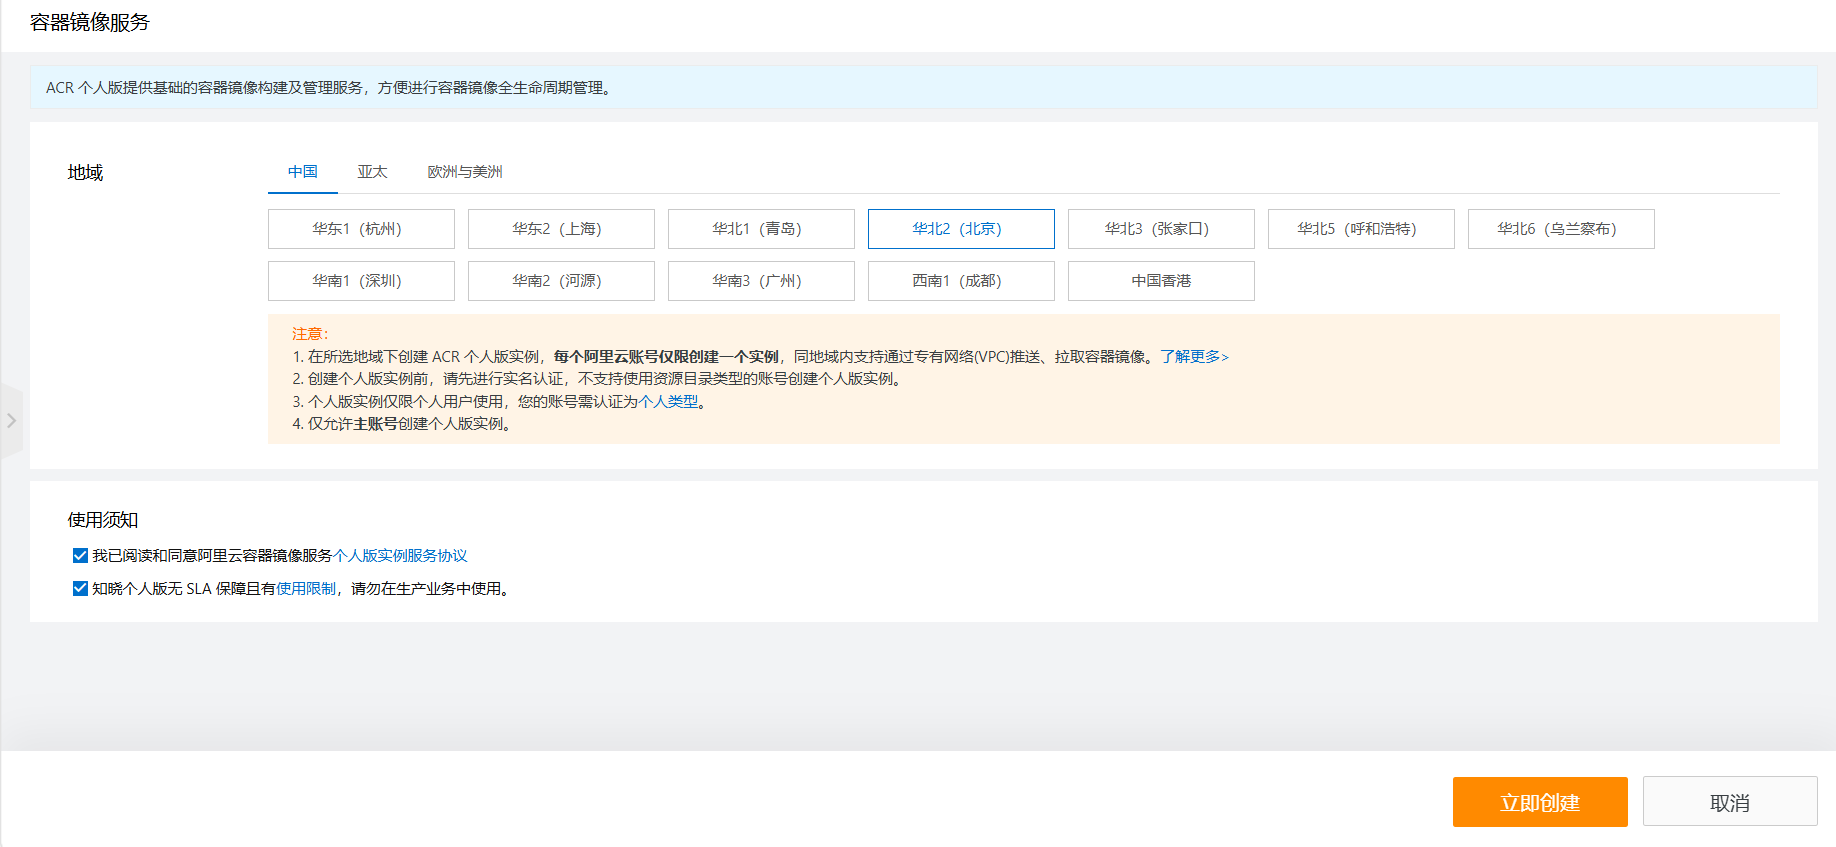Open the 了解更多 link
The image size is (1836, 847).
tap(1194, 357)
